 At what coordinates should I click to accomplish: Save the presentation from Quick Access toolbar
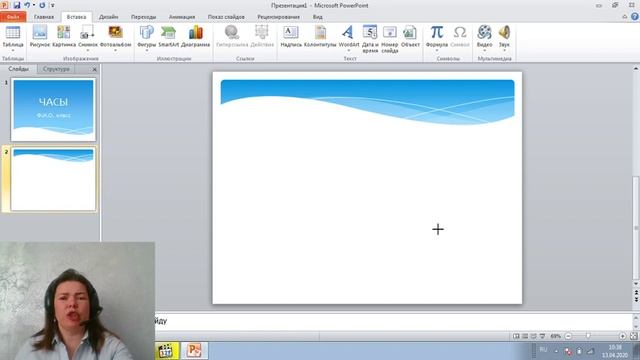tap(17, 5)
